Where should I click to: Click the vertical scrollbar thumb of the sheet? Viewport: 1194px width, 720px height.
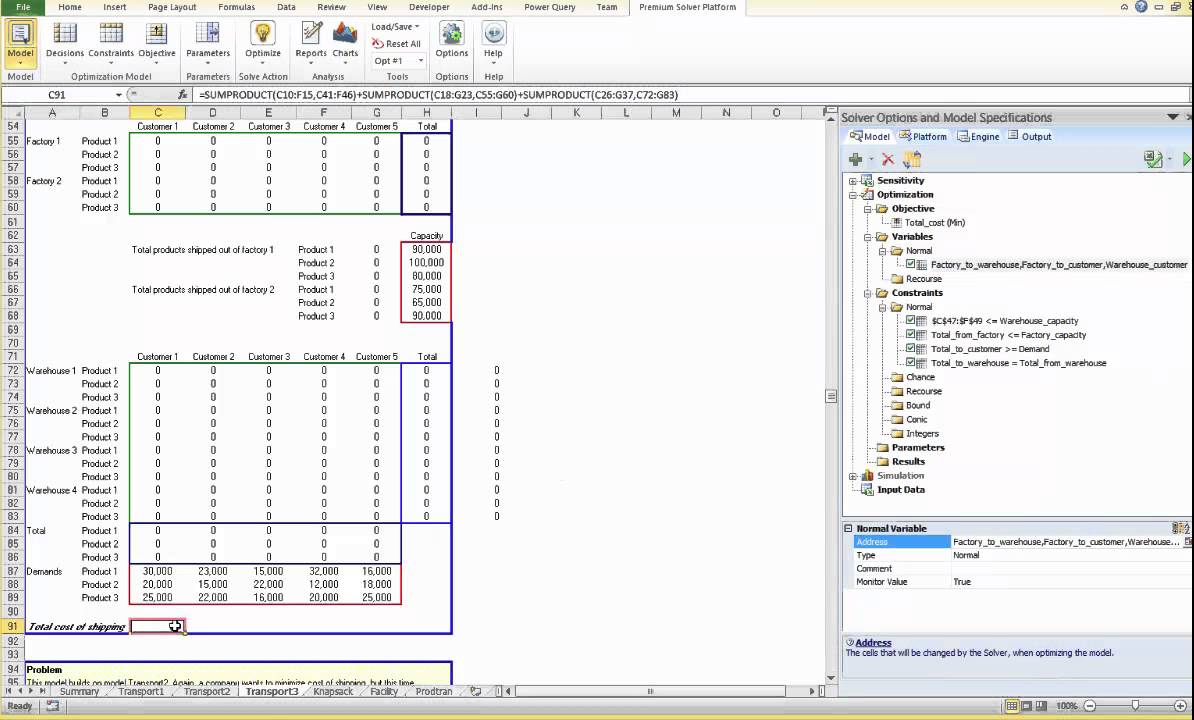tap(831, 396)
